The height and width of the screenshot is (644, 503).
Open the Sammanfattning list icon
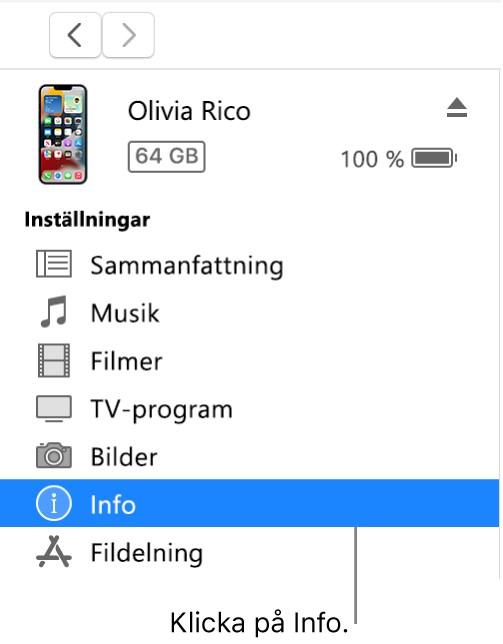click(x=54, y=264)
